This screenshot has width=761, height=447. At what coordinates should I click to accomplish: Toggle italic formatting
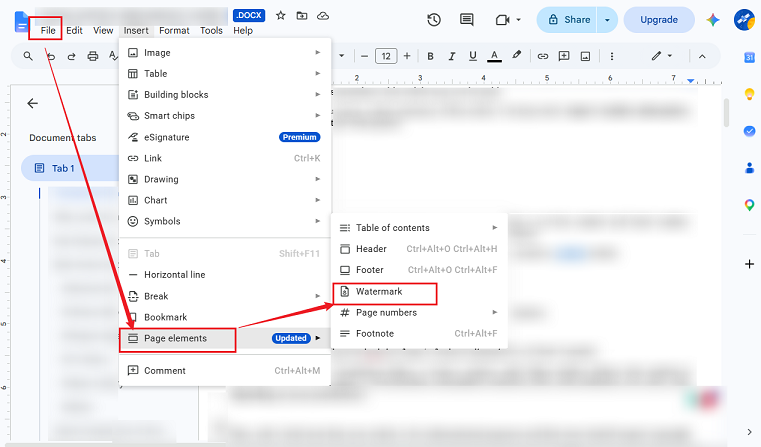pos(451,56)
